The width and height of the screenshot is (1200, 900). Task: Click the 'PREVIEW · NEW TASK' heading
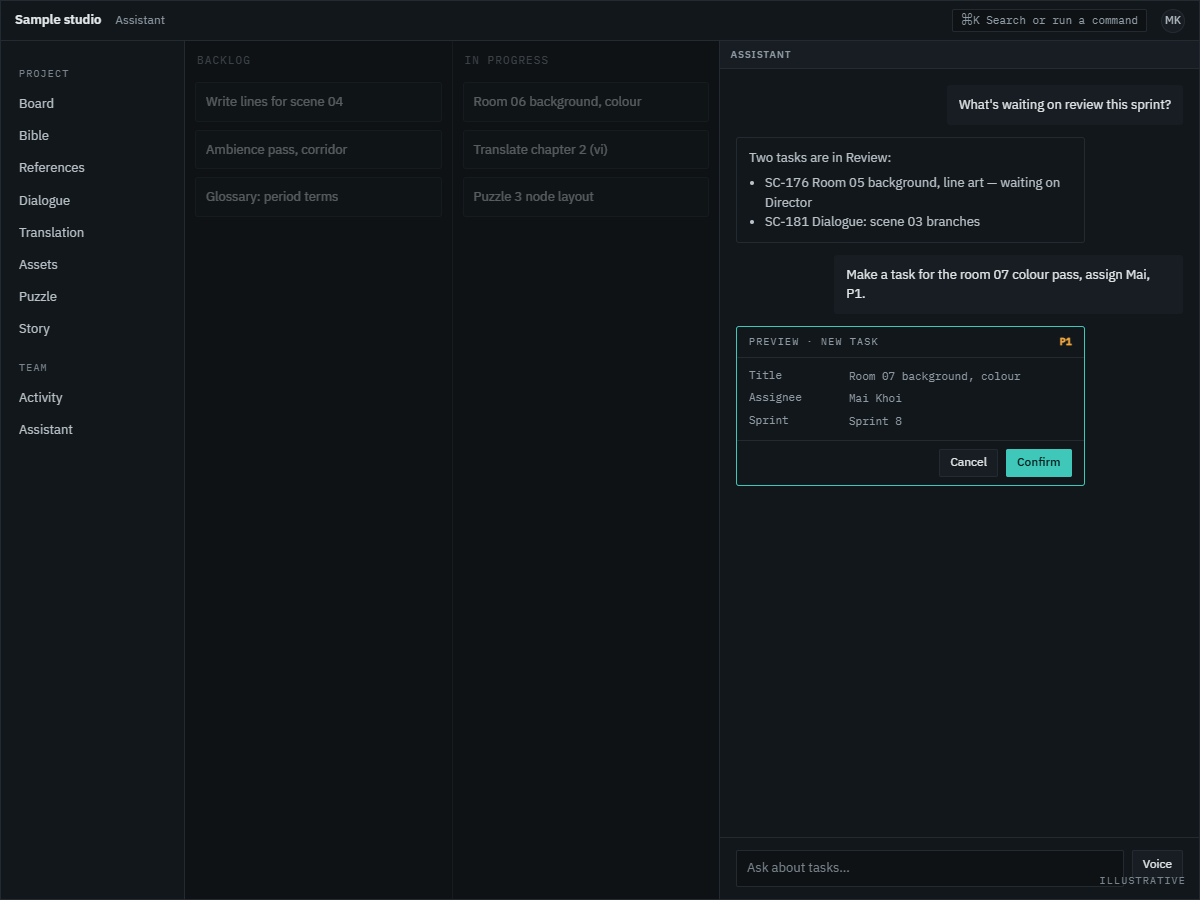coord(814,342)
